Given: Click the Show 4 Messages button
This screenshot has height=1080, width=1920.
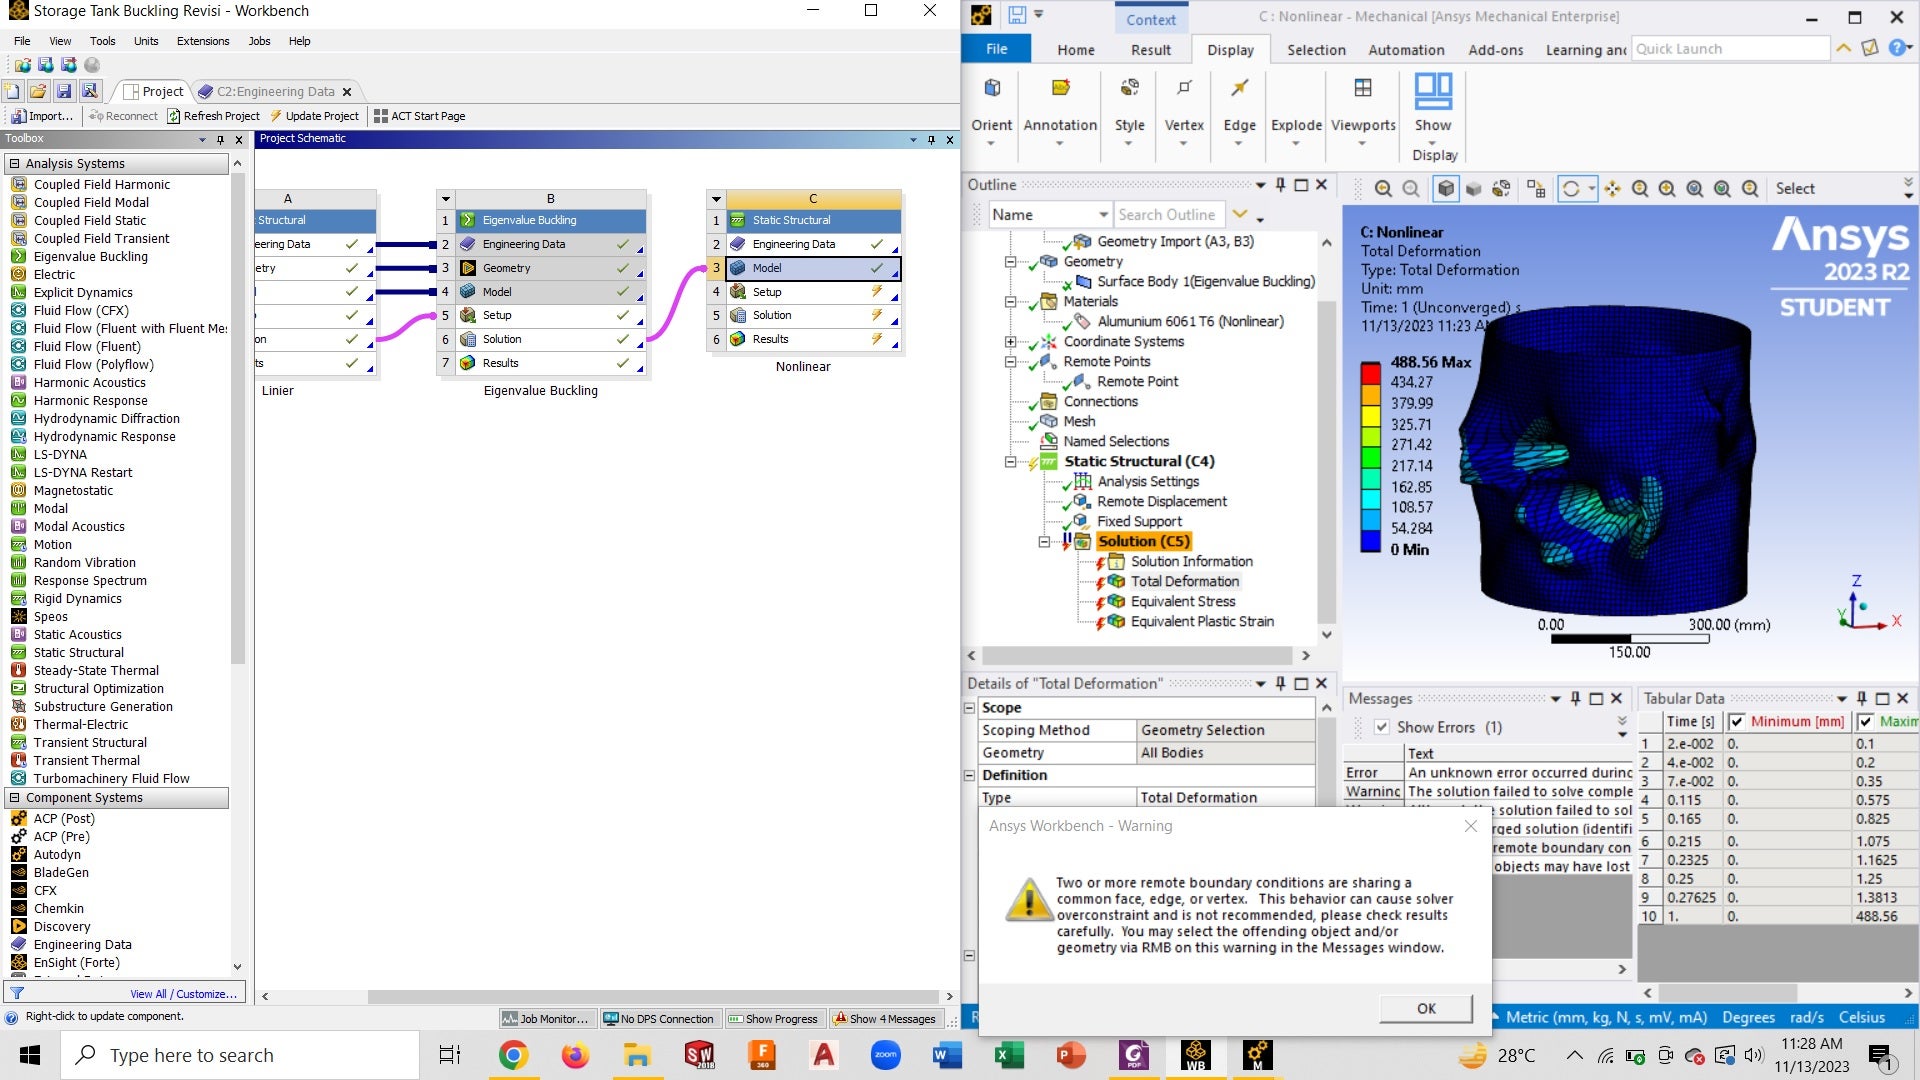Looking at the screenshot, I should click(x=884, y=1019).
